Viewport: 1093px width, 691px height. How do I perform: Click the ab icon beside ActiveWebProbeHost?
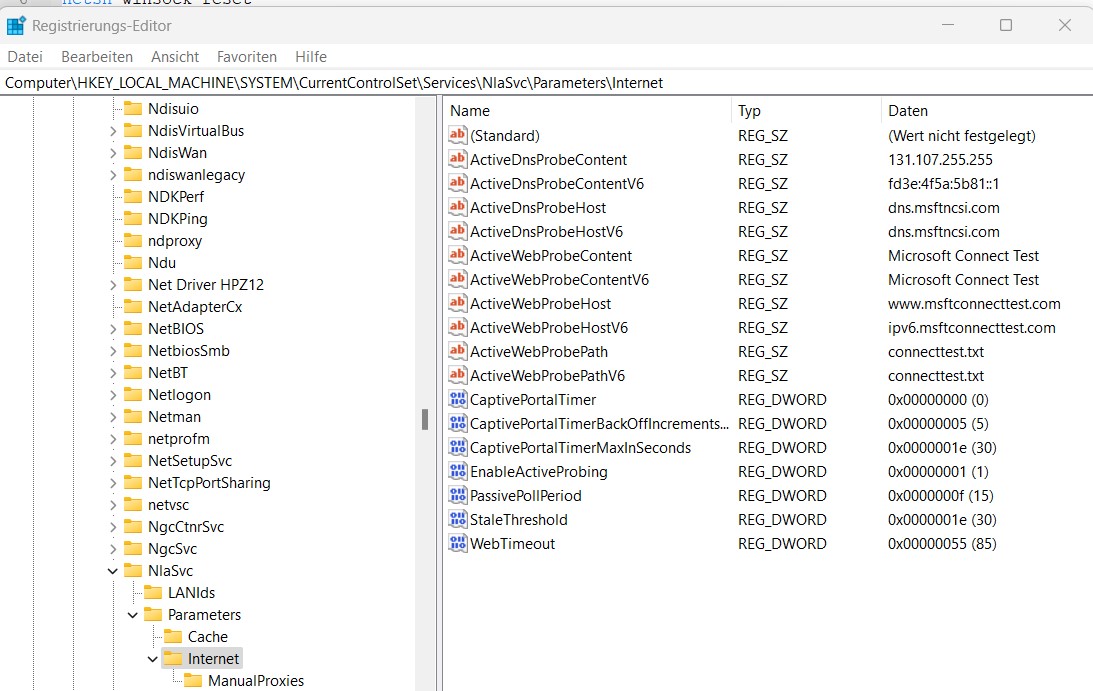click(457, 303)
